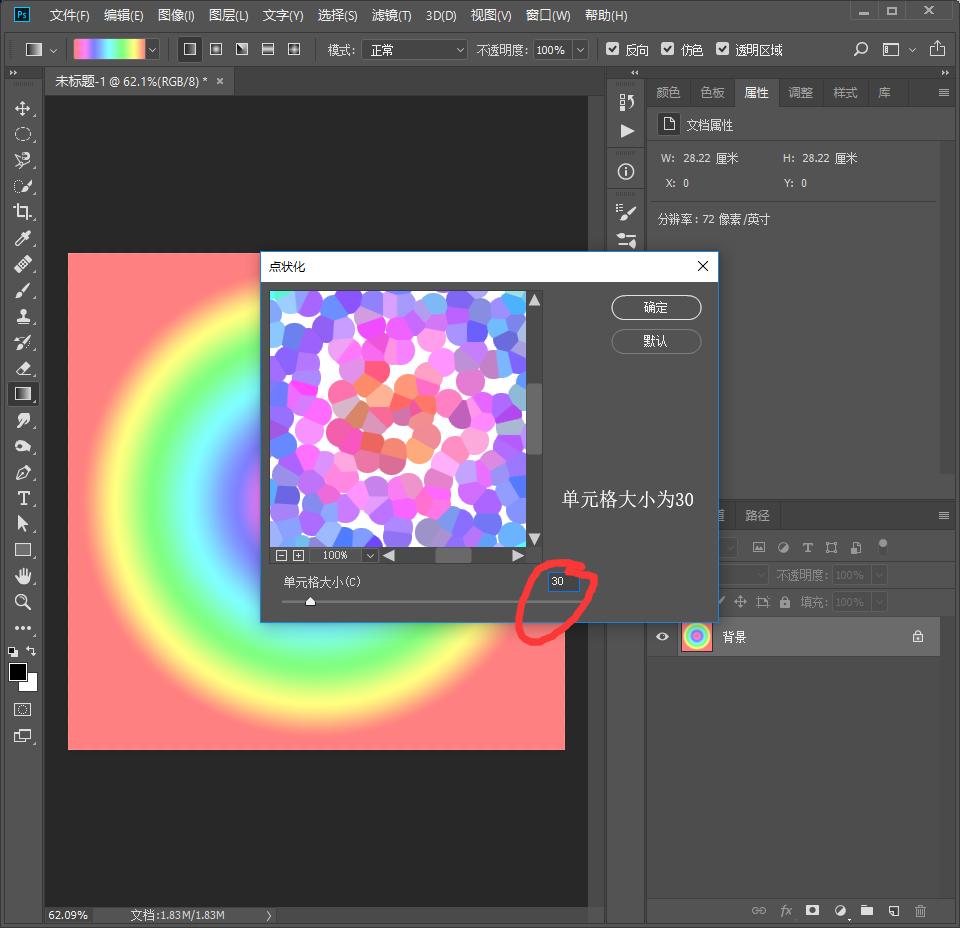Select the Zoom tool in toolbar
Image resolution: width=960 pixels, height=928 pixels.
pyautogui.click(x=22, y=602)
